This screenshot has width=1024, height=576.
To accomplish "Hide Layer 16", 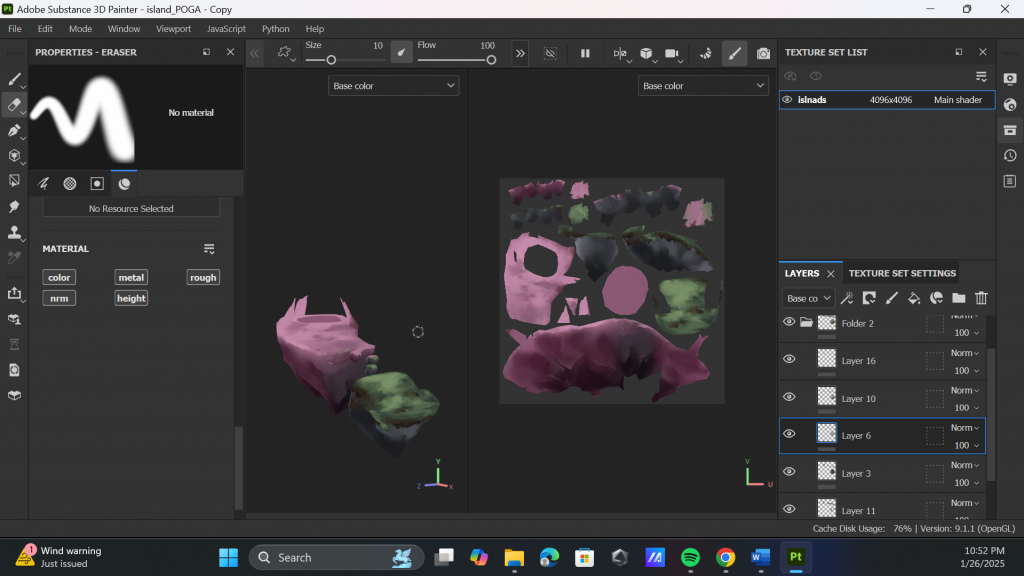I will coord(789,359).
